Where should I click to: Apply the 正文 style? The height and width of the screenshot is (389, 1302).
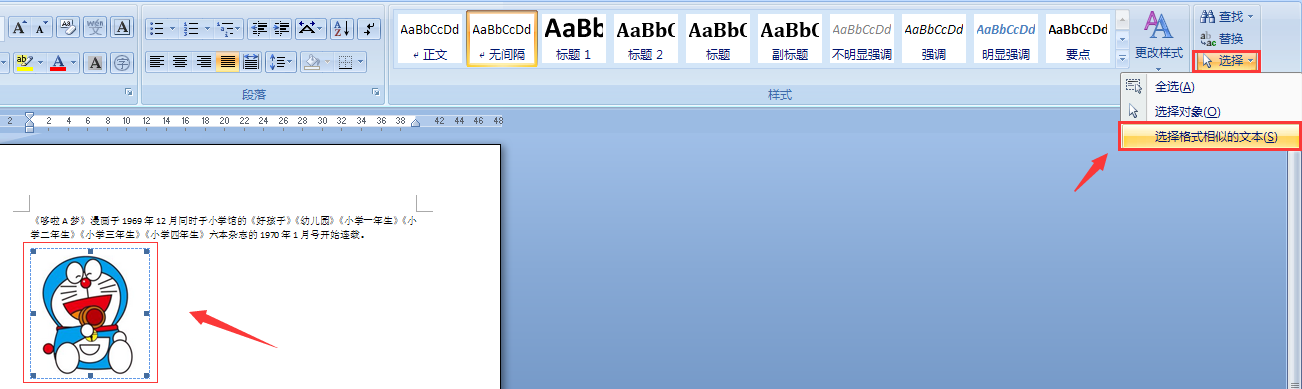[x=429, y=38]
